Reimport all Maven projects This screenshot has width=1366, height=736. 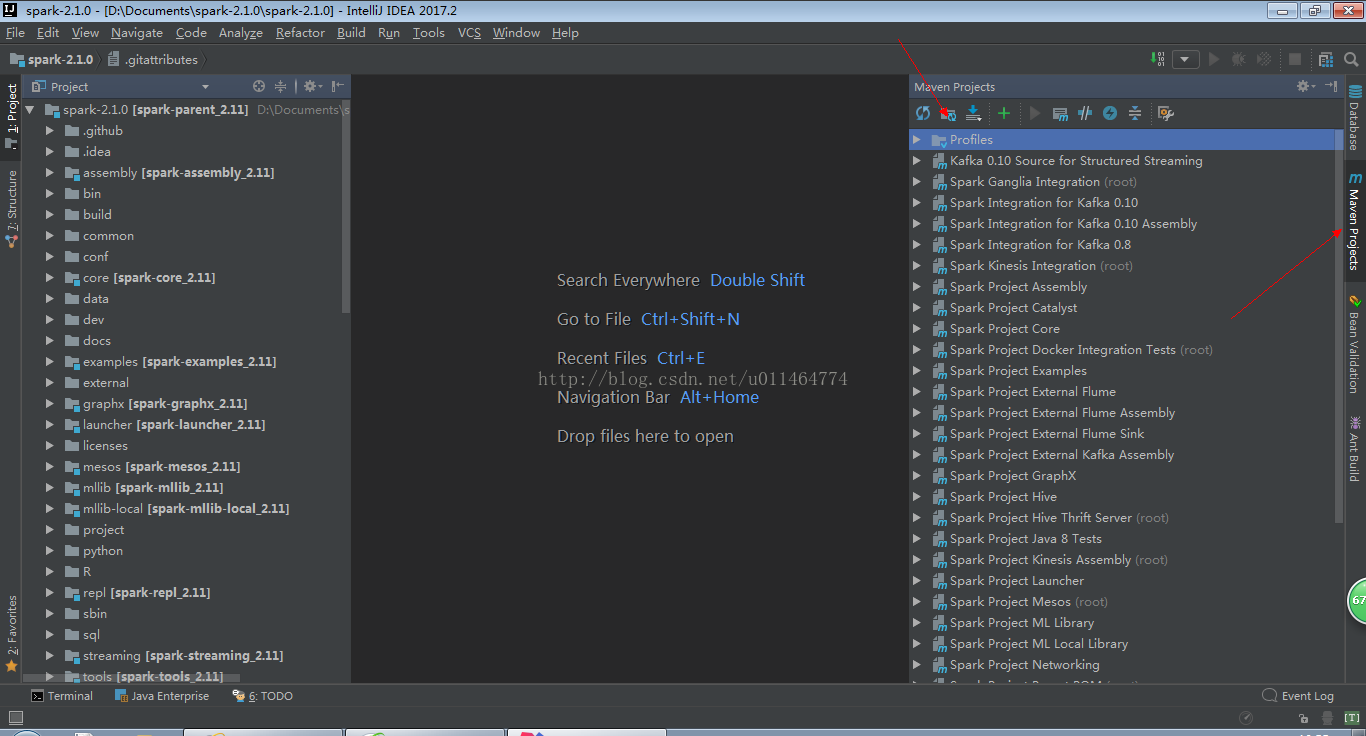(x=923, y=114)
